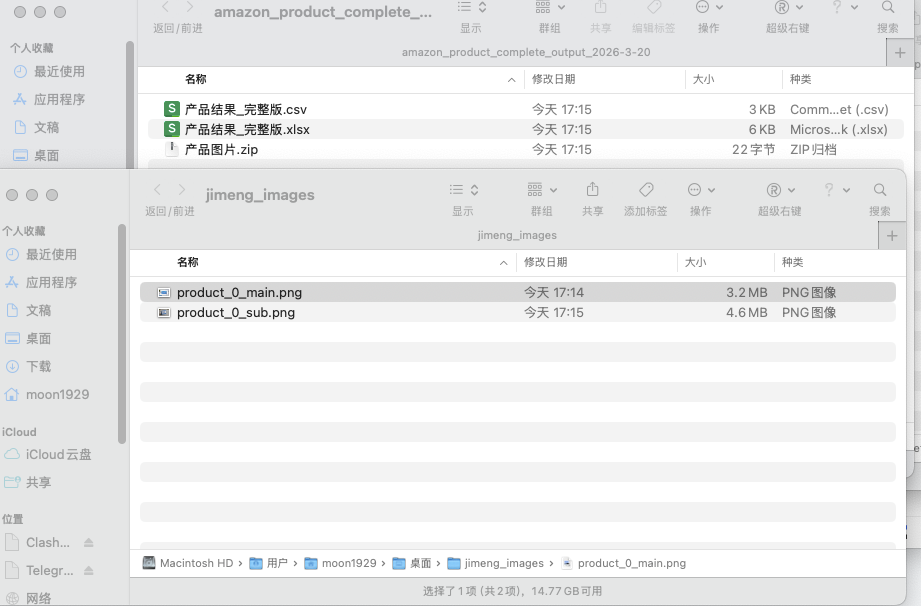Viewport: 921px width, 606px height.
Task: Open iCloud云盘 from the sidebar
Action: pyautogui.click(x=58, y=454)
